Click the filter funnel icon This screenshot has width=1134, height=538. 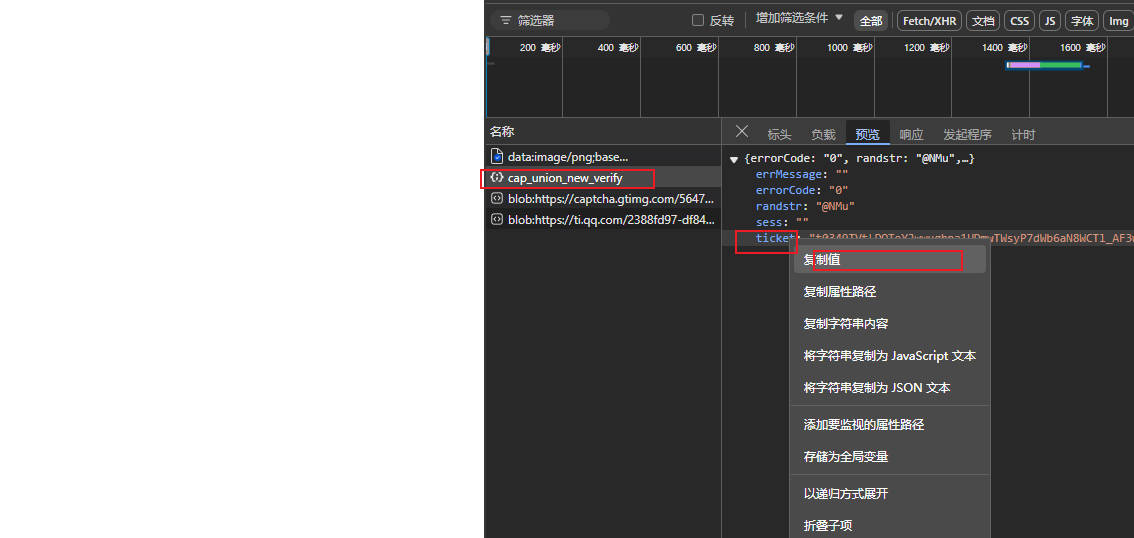tap(505, 20)
